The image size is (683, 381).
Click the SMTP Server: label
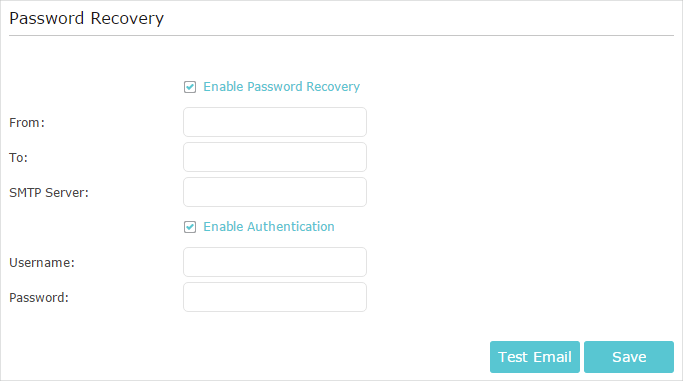tap(49, 192)
